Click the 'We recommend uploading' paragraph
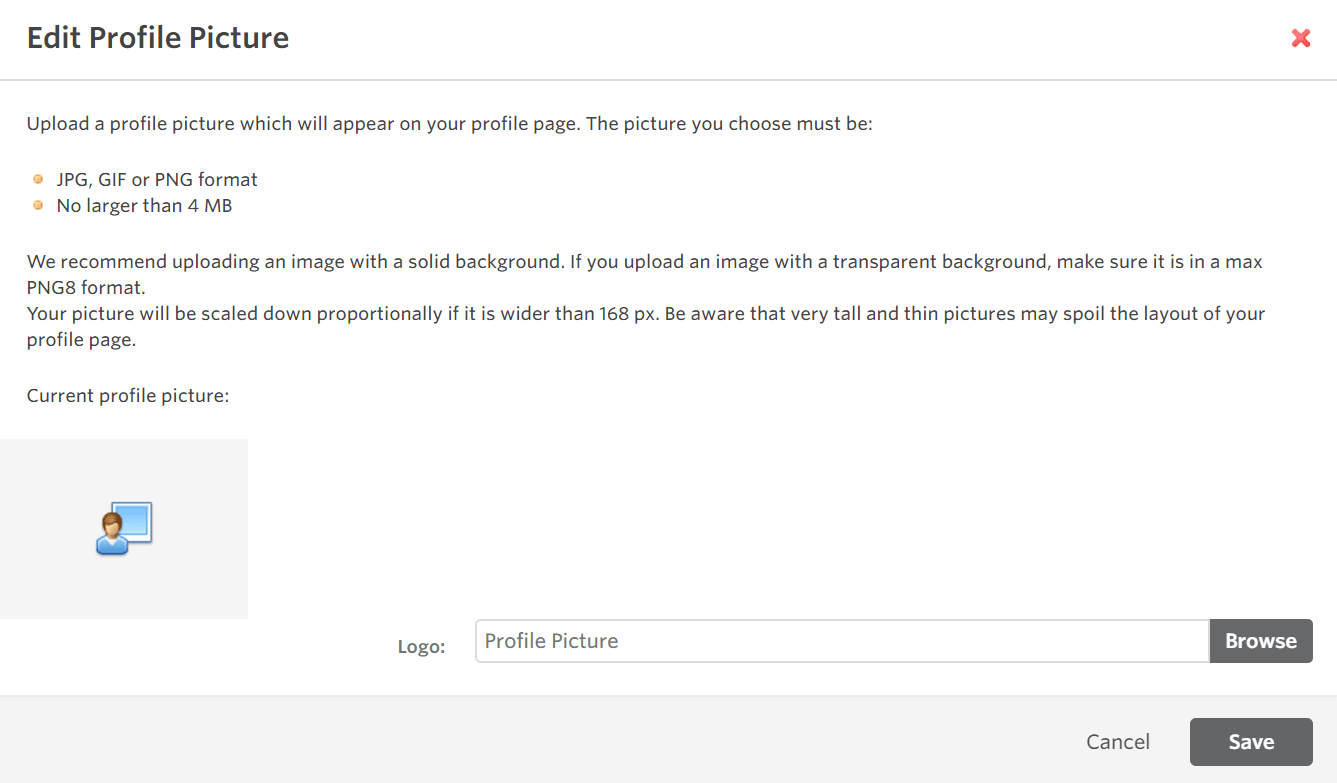 644,262
